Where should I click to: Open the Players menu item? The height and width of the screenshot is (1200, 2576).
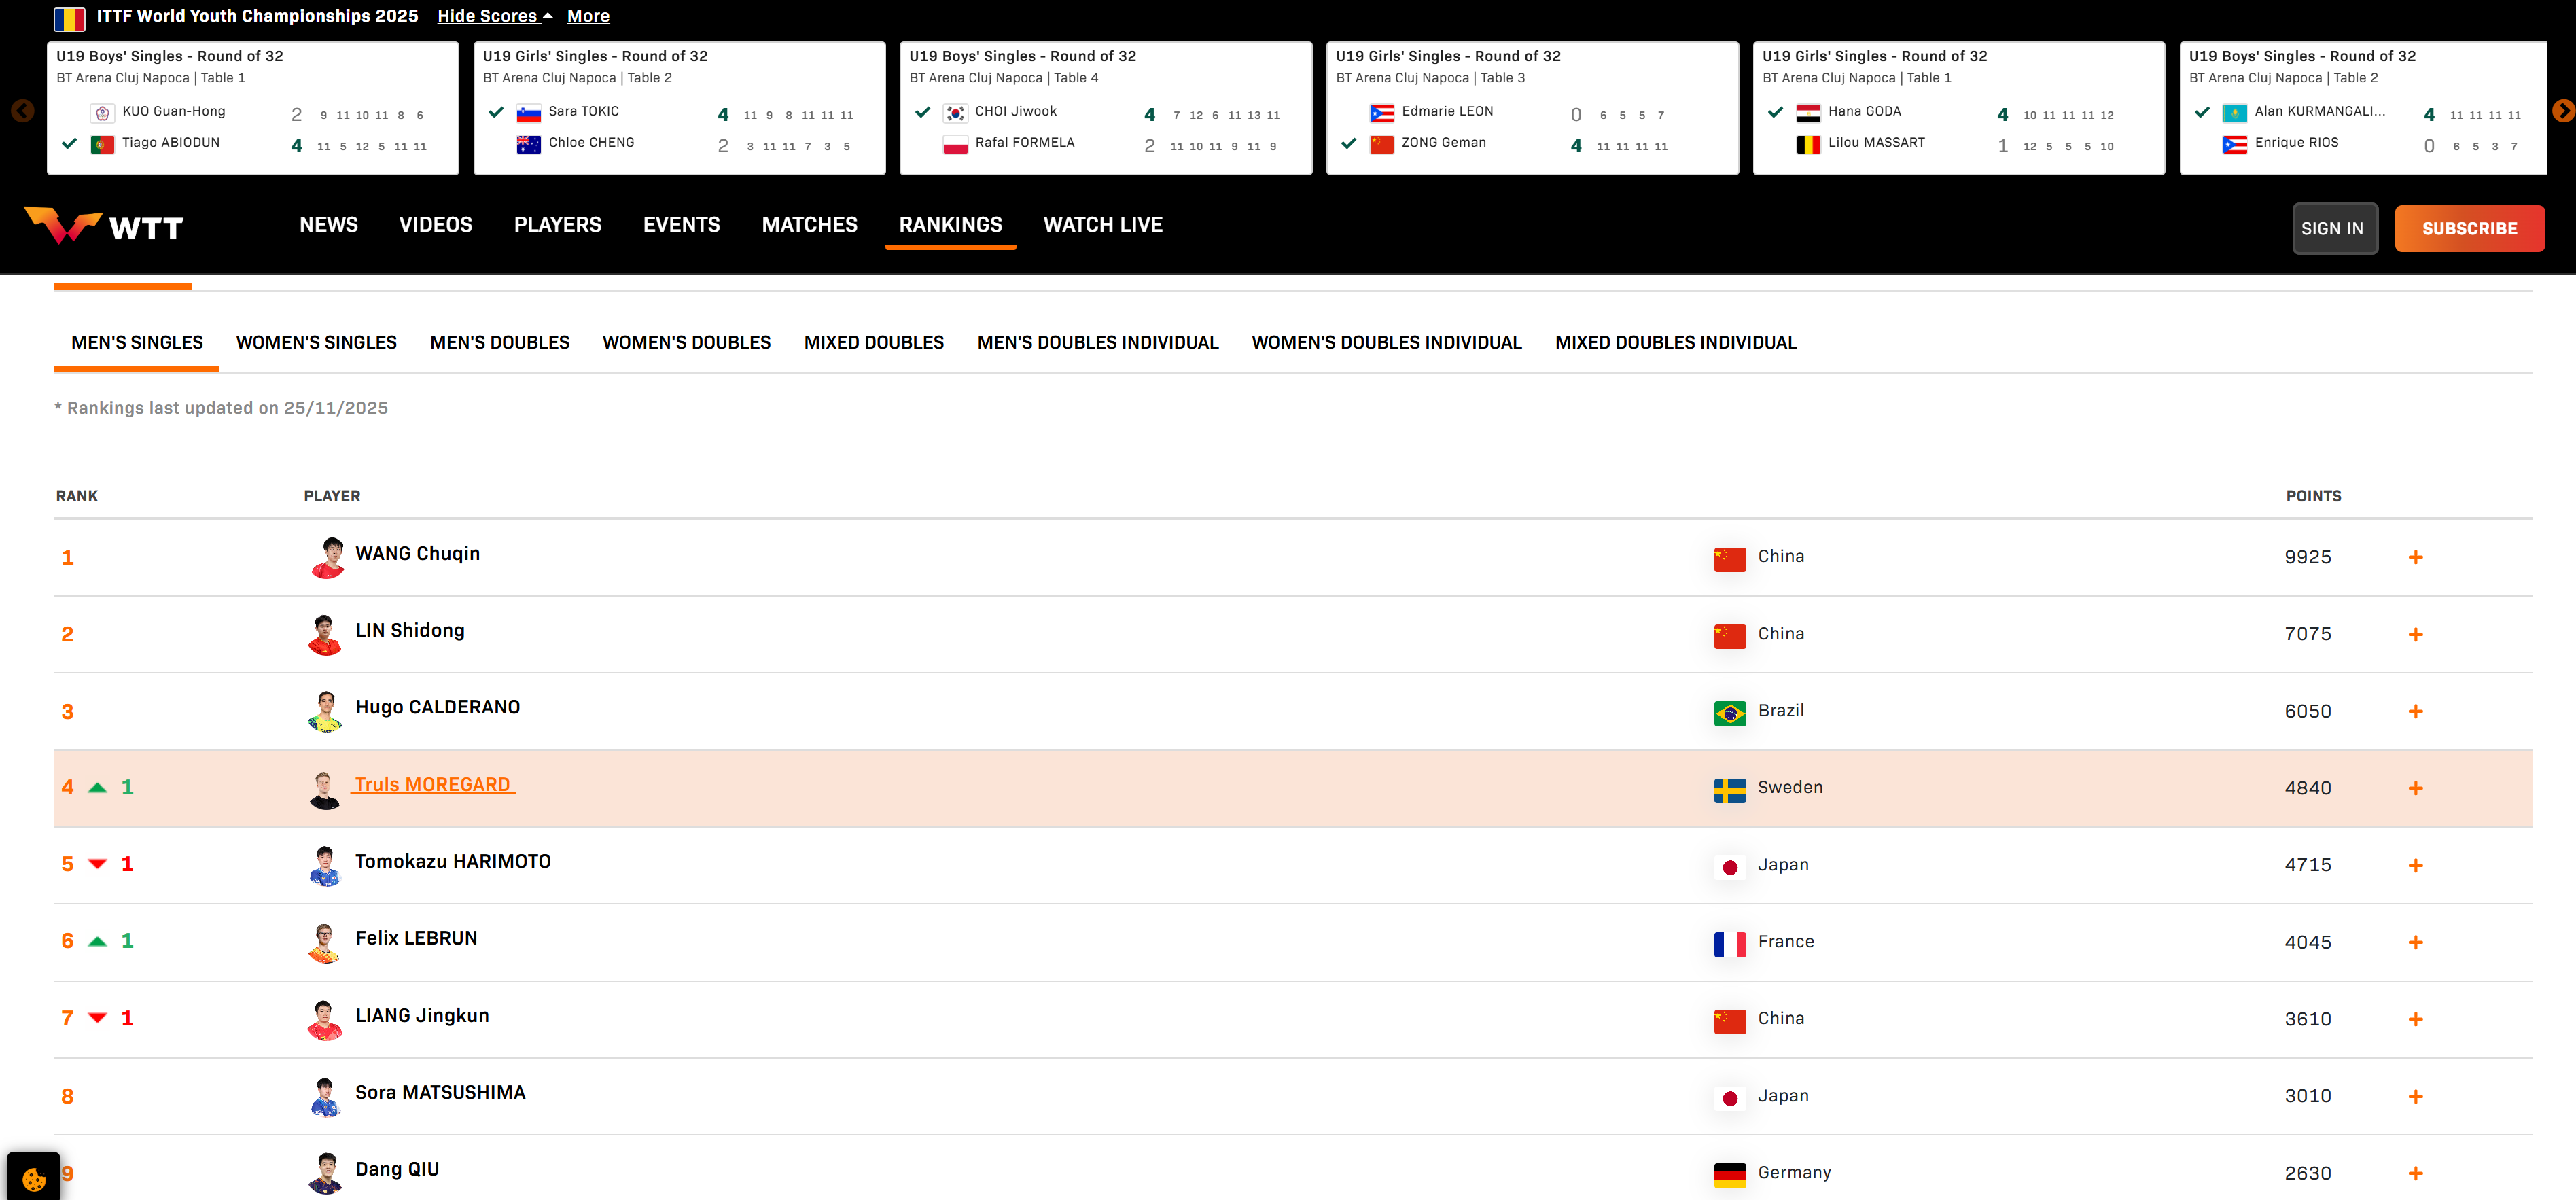click(x=557, y=225)
